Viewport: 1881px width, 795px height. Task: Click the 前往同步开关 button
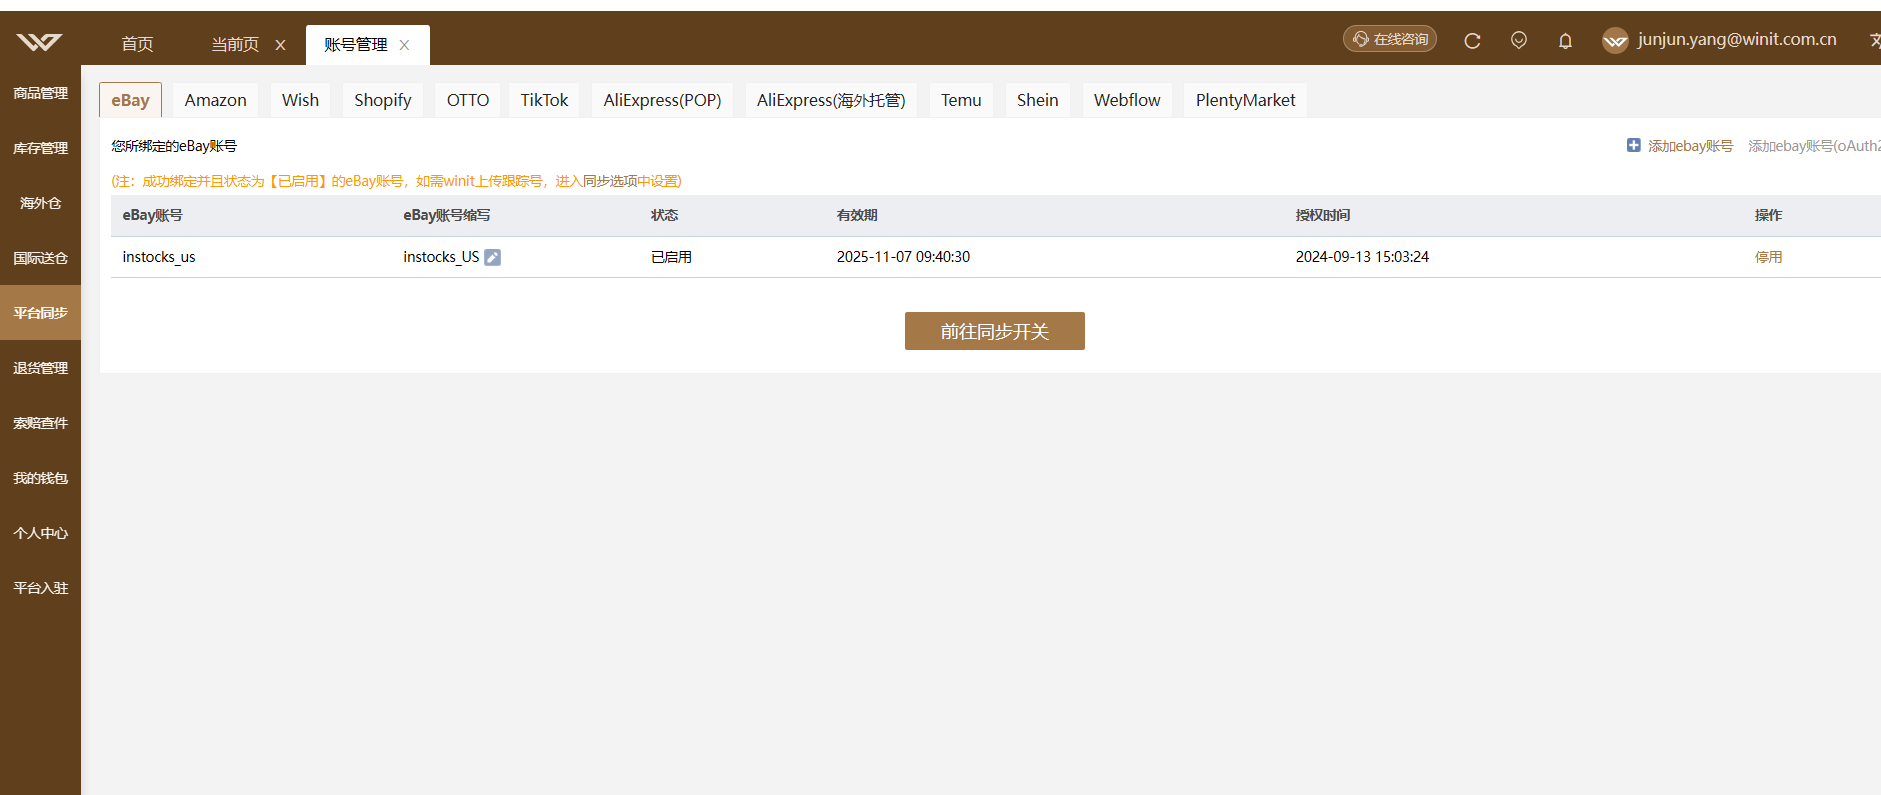point(994,331)
